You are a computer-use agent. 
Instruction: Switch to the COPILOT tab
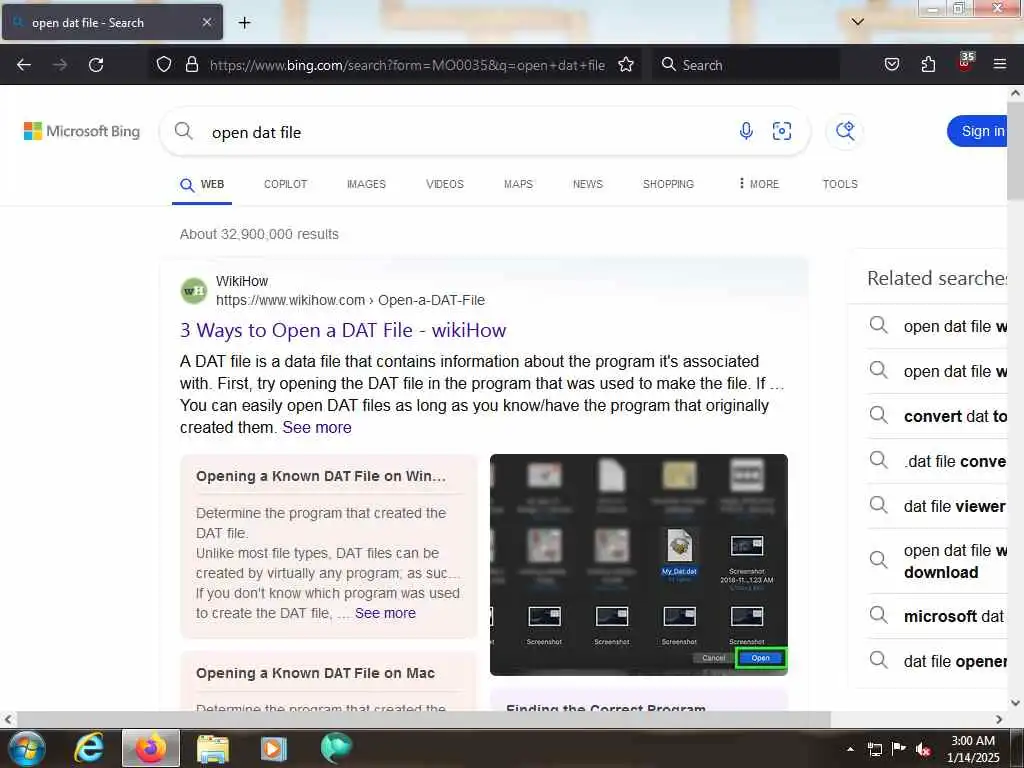tap(285, 184)
